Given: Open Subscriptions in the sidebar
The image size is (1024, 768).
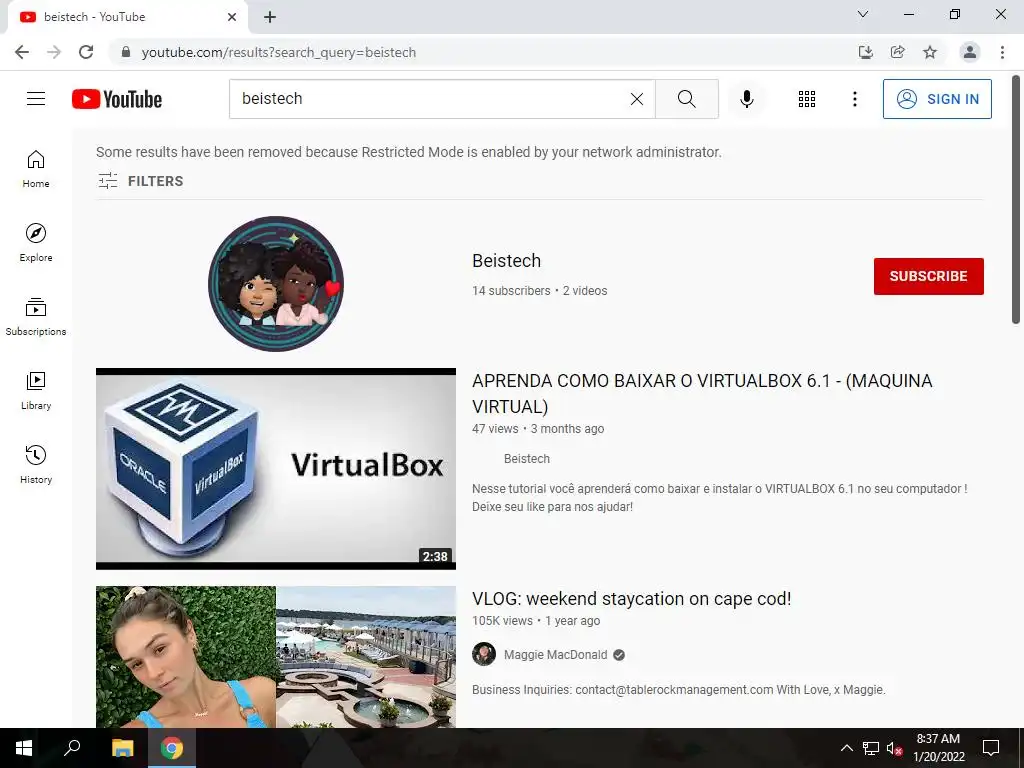Looking at the screenshot, I should point(36,317).
